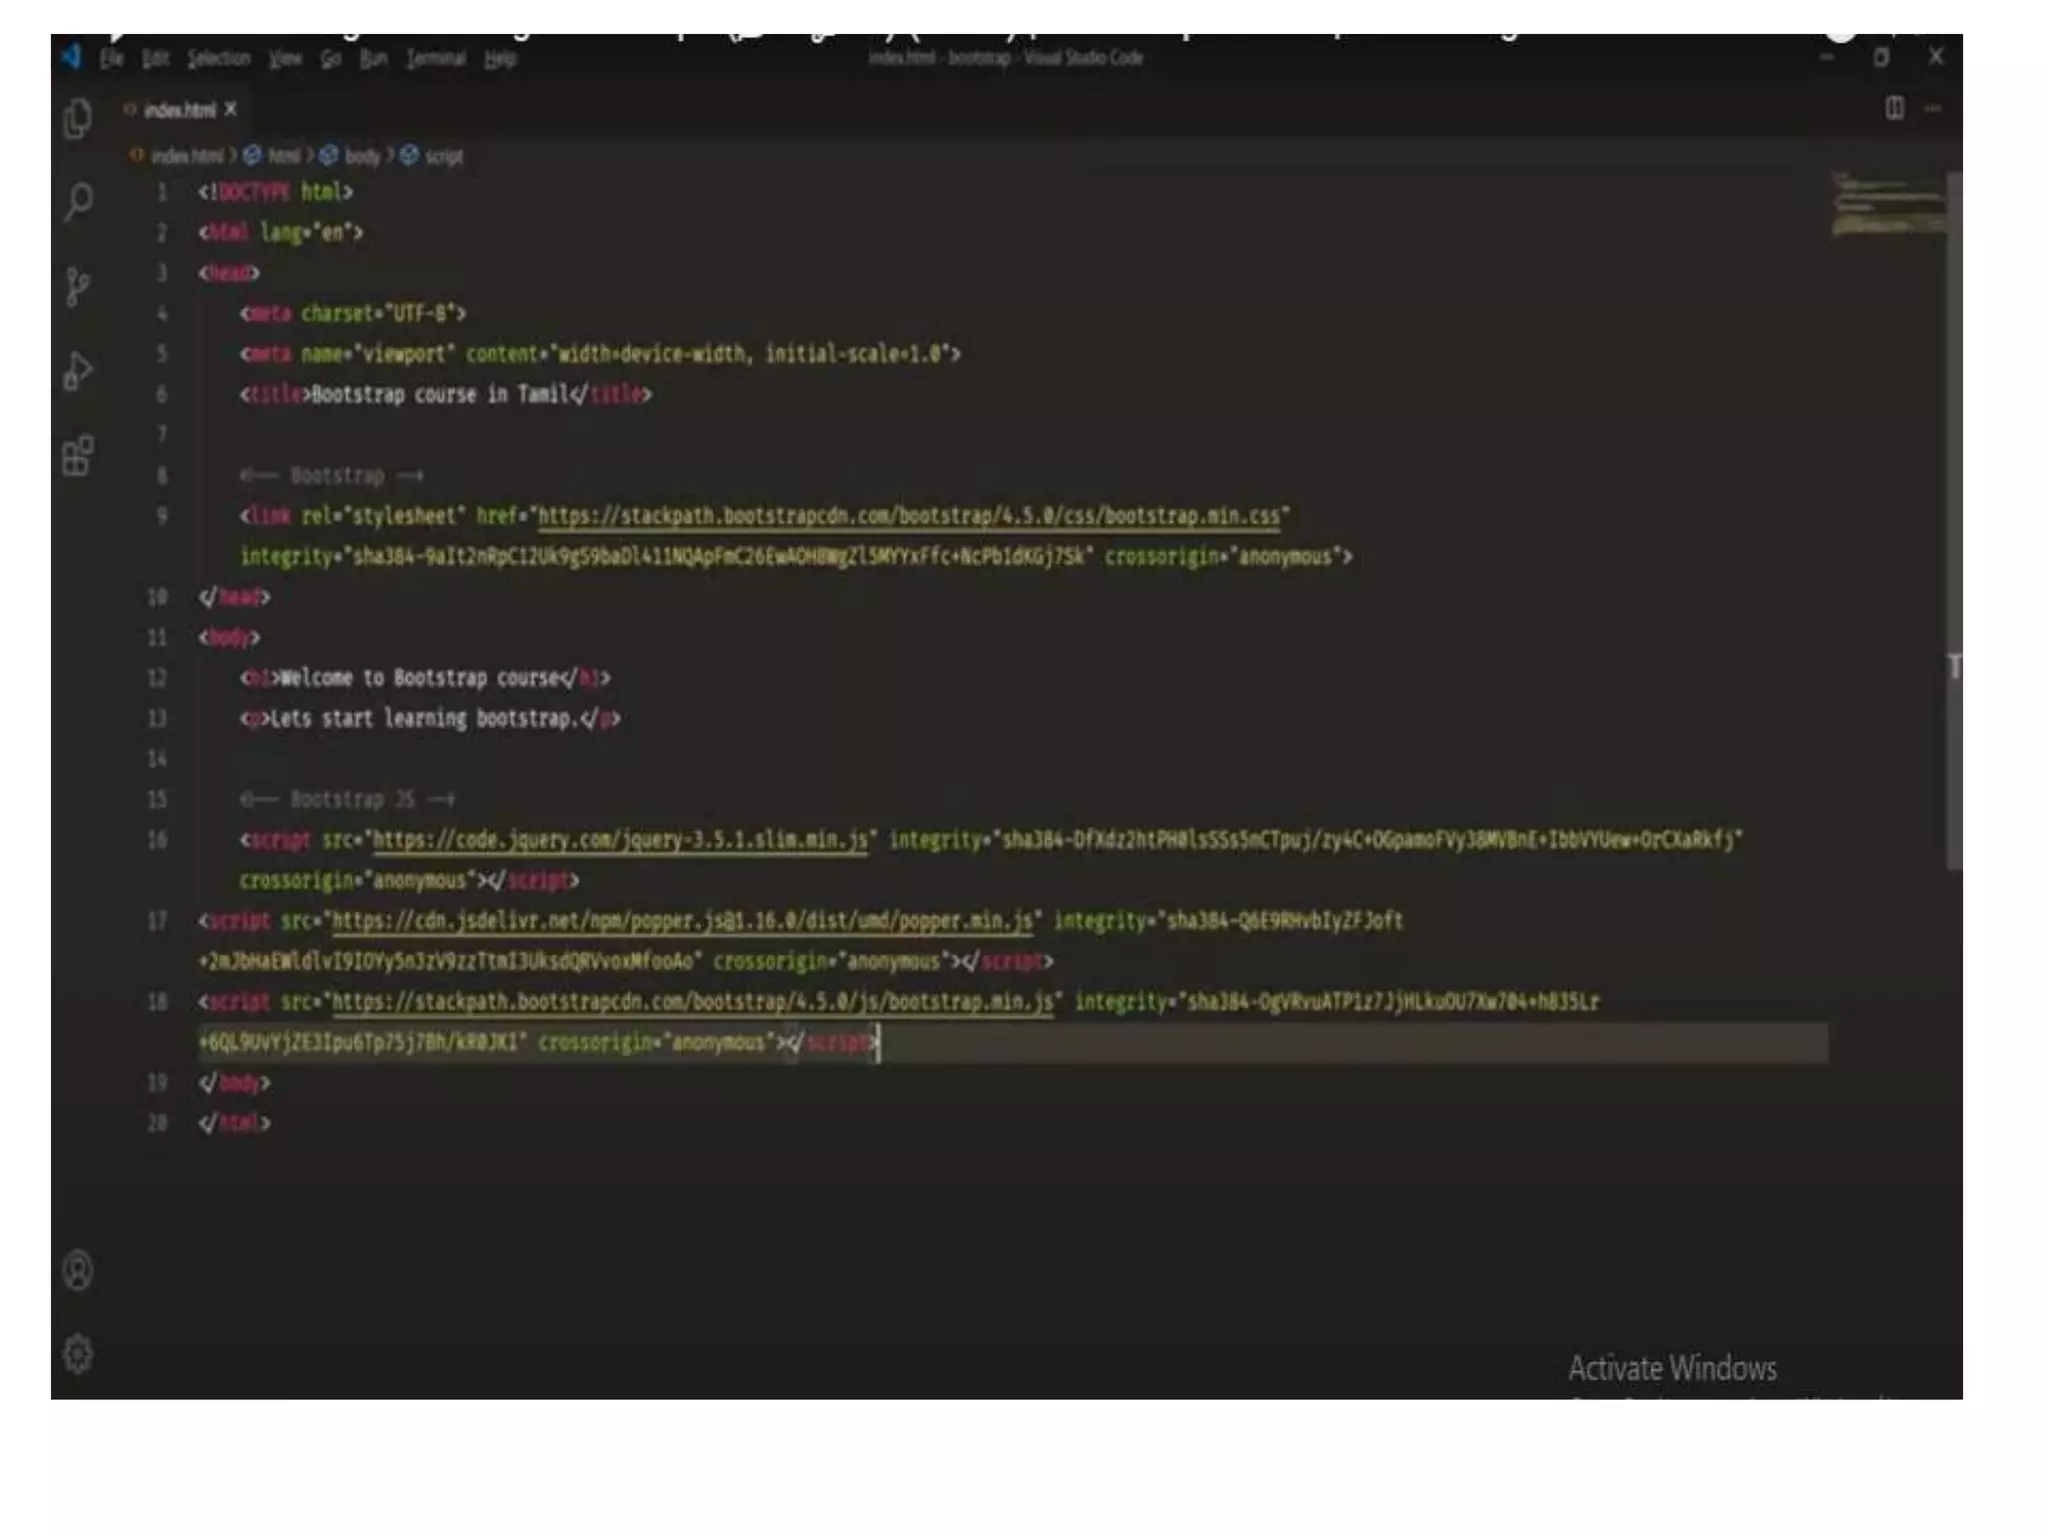
Task: Open the Source Control view icon
Action: point(78,286)
